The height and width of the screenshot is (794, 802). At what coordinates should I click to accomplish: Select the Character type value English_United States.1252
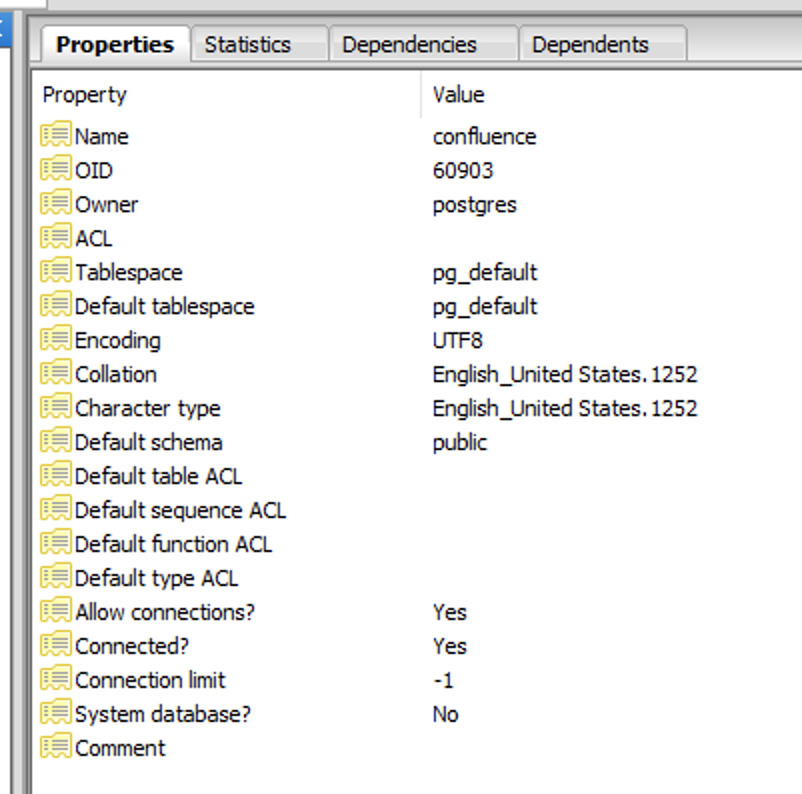pyautogui.click(x=565, y=409)
